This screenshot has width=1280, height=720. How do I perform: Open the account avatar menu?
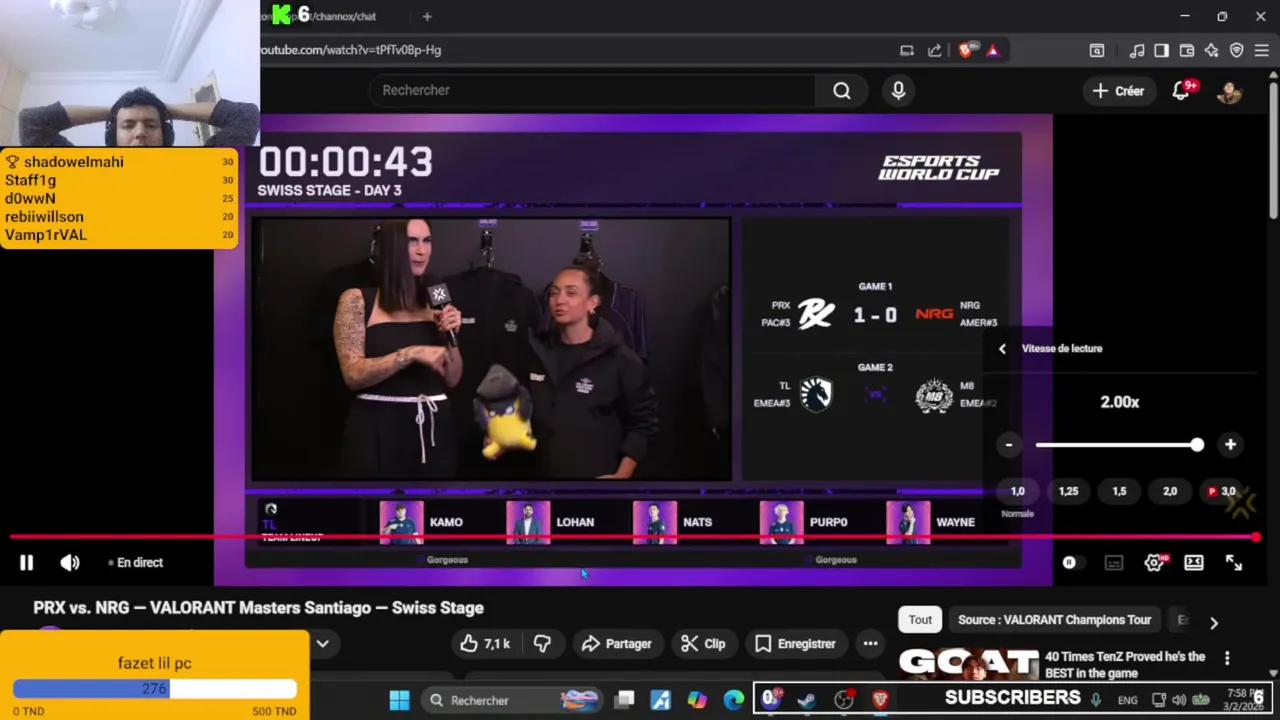(x=1229, y=91)
